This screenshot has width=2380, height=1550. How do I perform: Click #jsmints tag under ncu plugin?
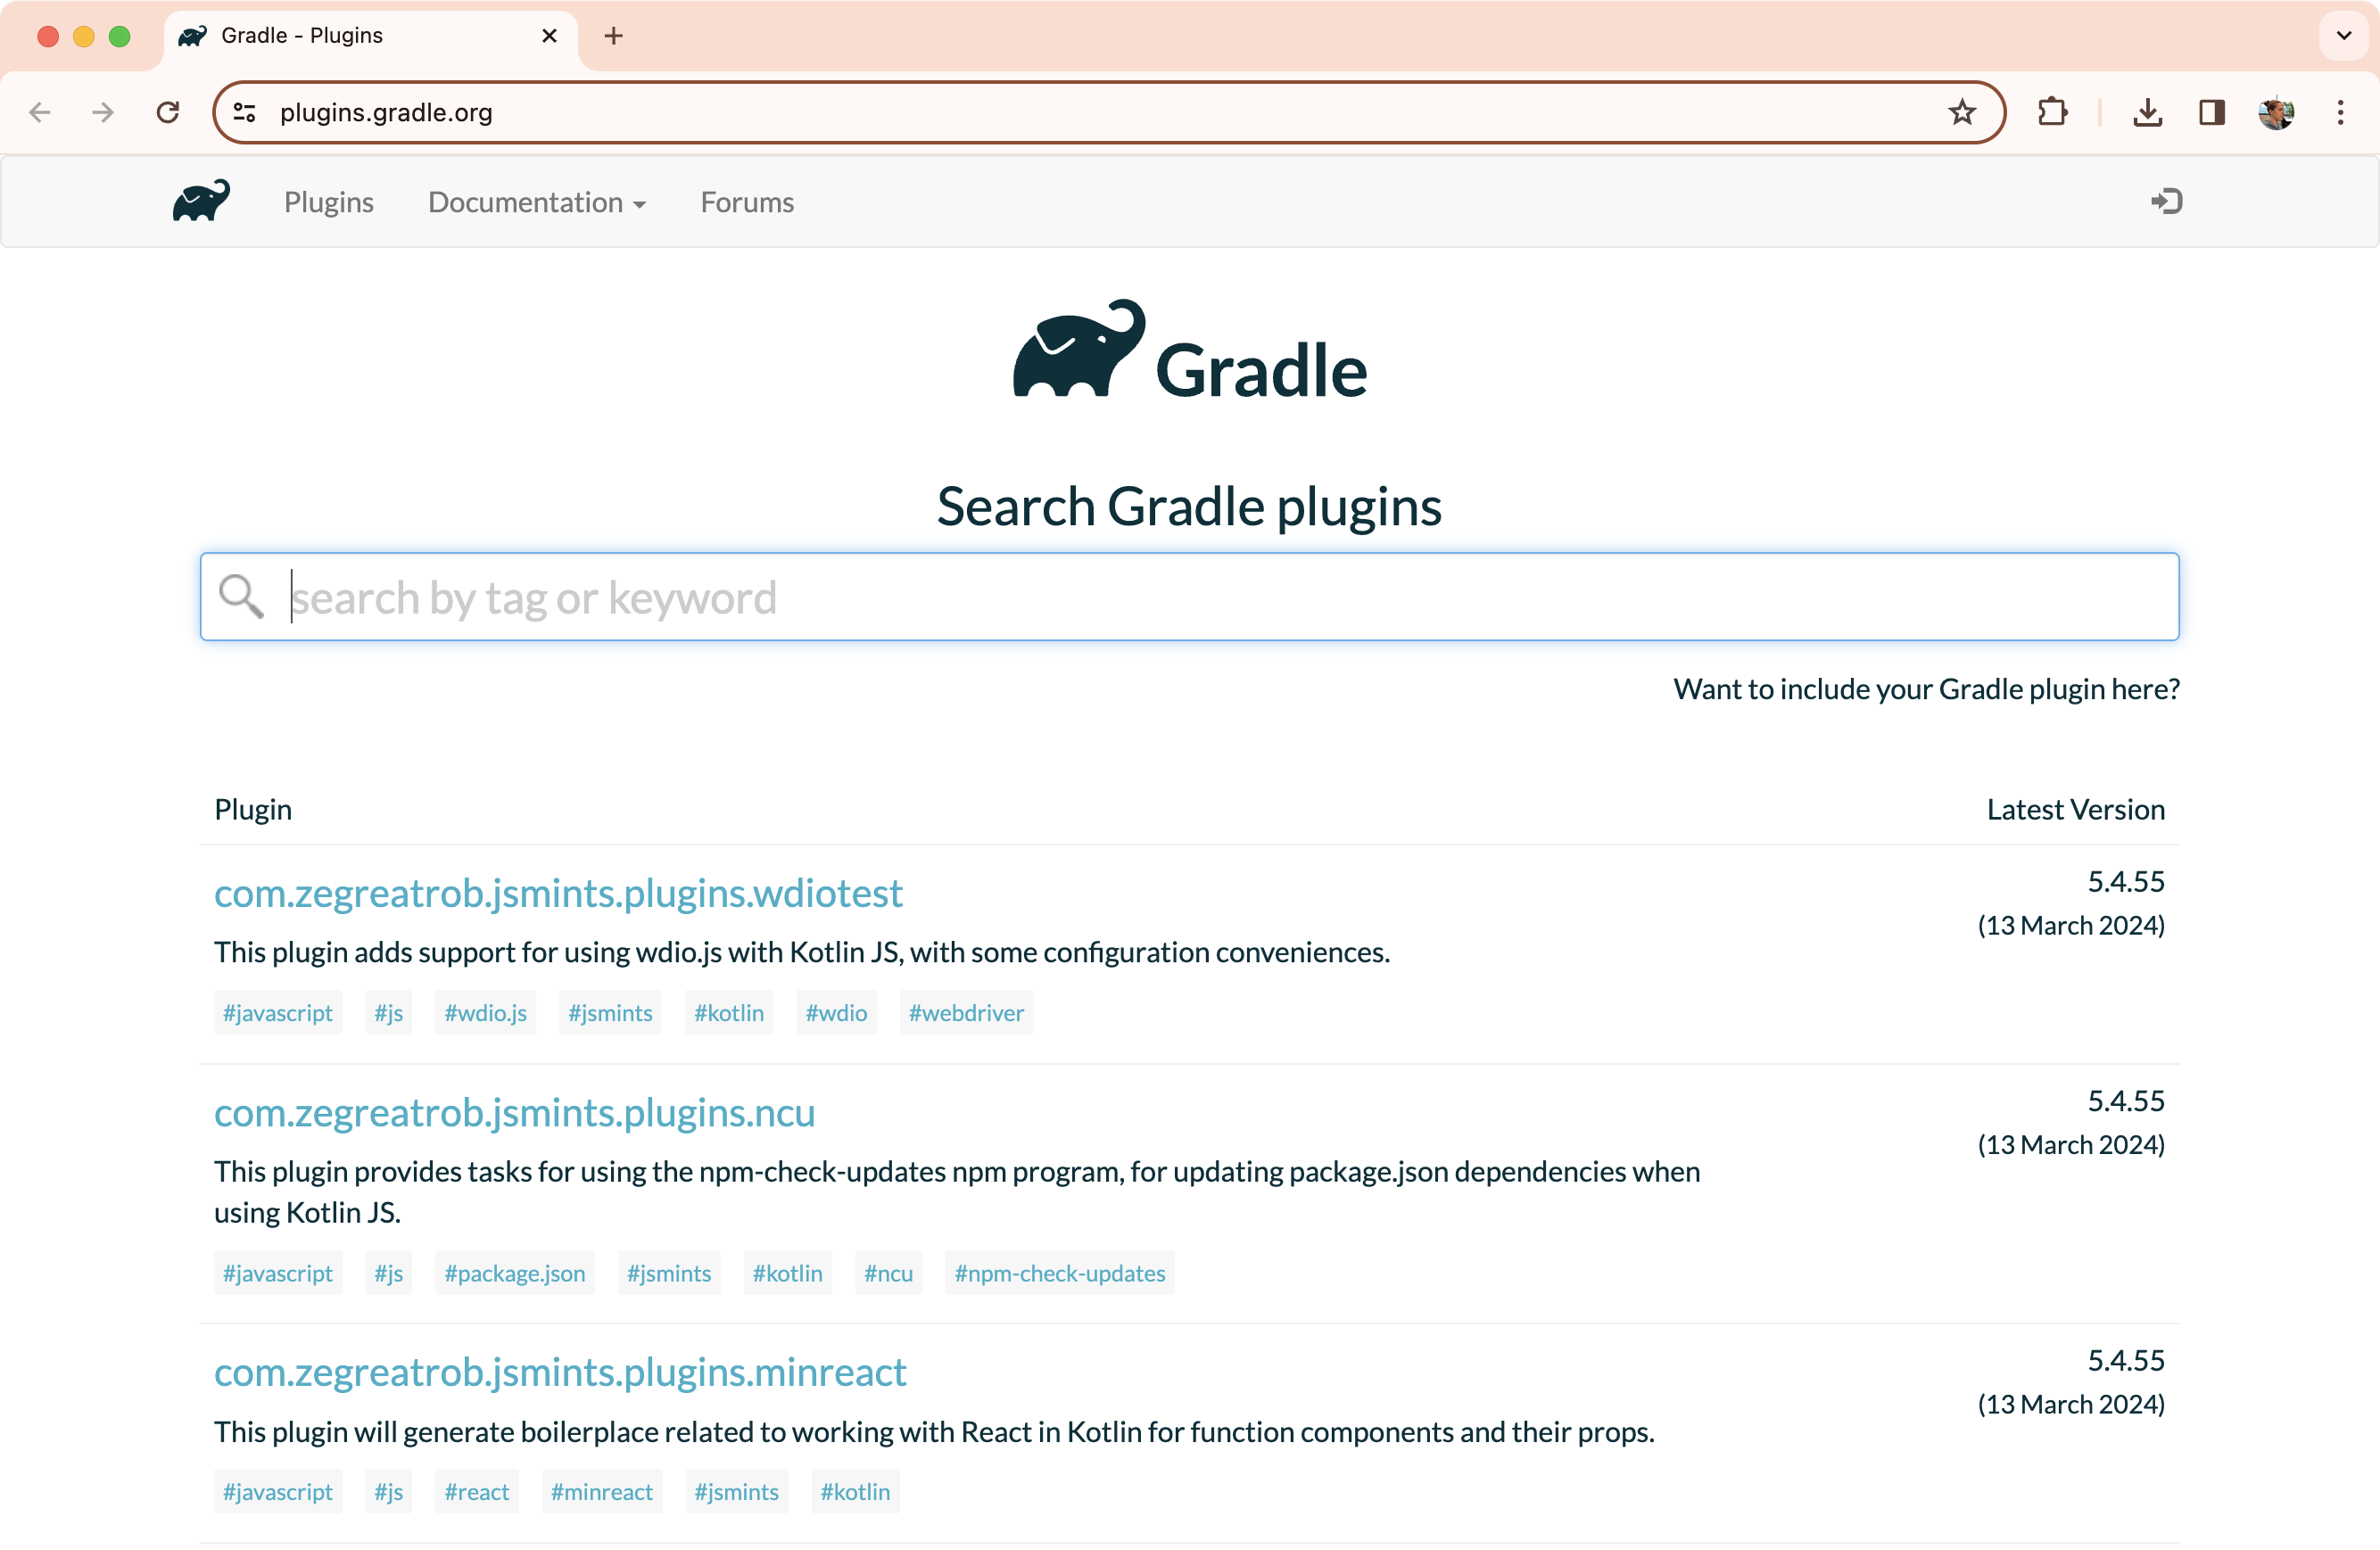point(669,1273)
